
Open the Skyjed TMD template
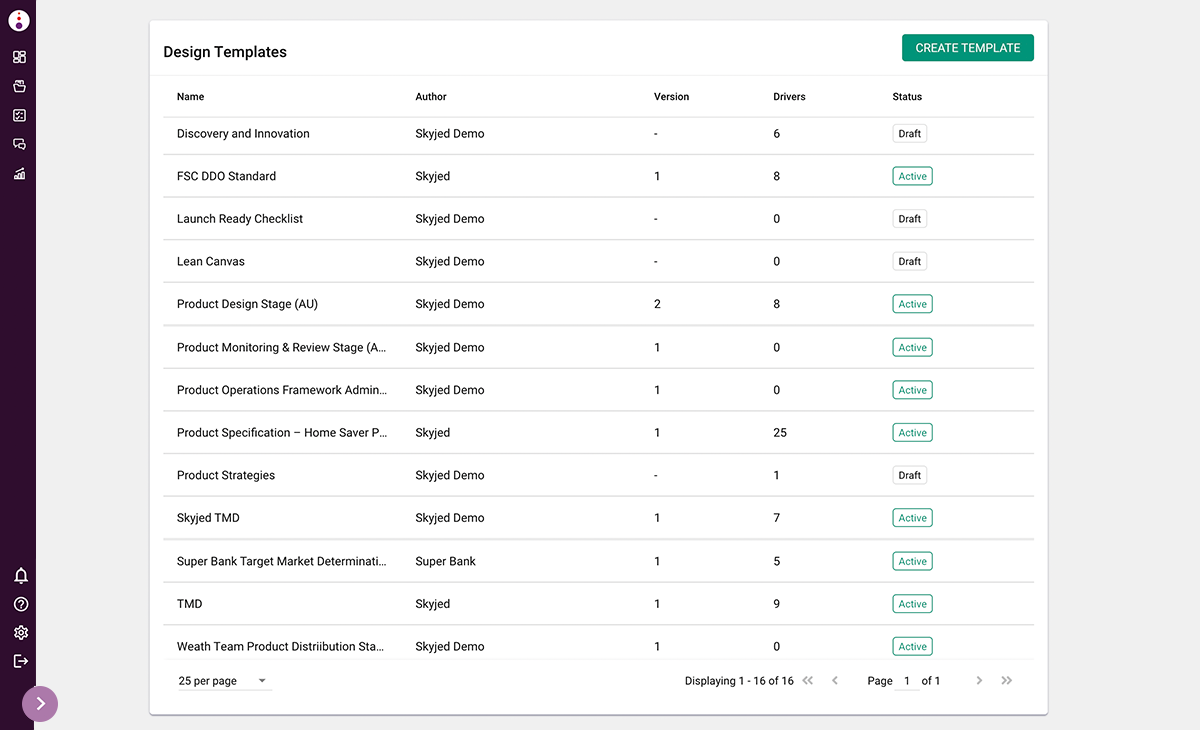click(208, 518)
